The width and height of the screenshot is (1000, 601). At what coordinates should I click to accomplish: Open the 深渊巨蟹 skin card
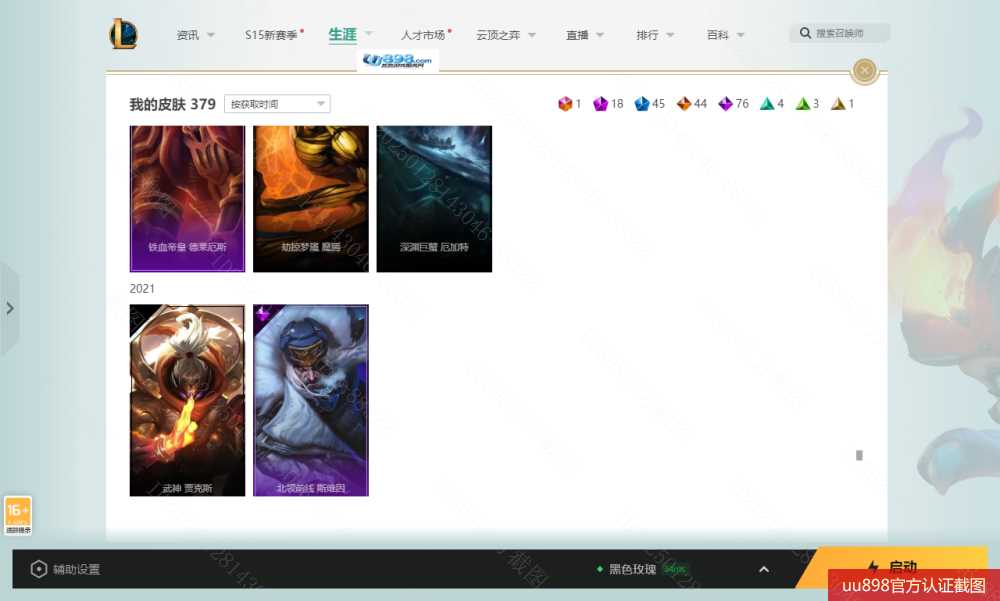point(434,198)
